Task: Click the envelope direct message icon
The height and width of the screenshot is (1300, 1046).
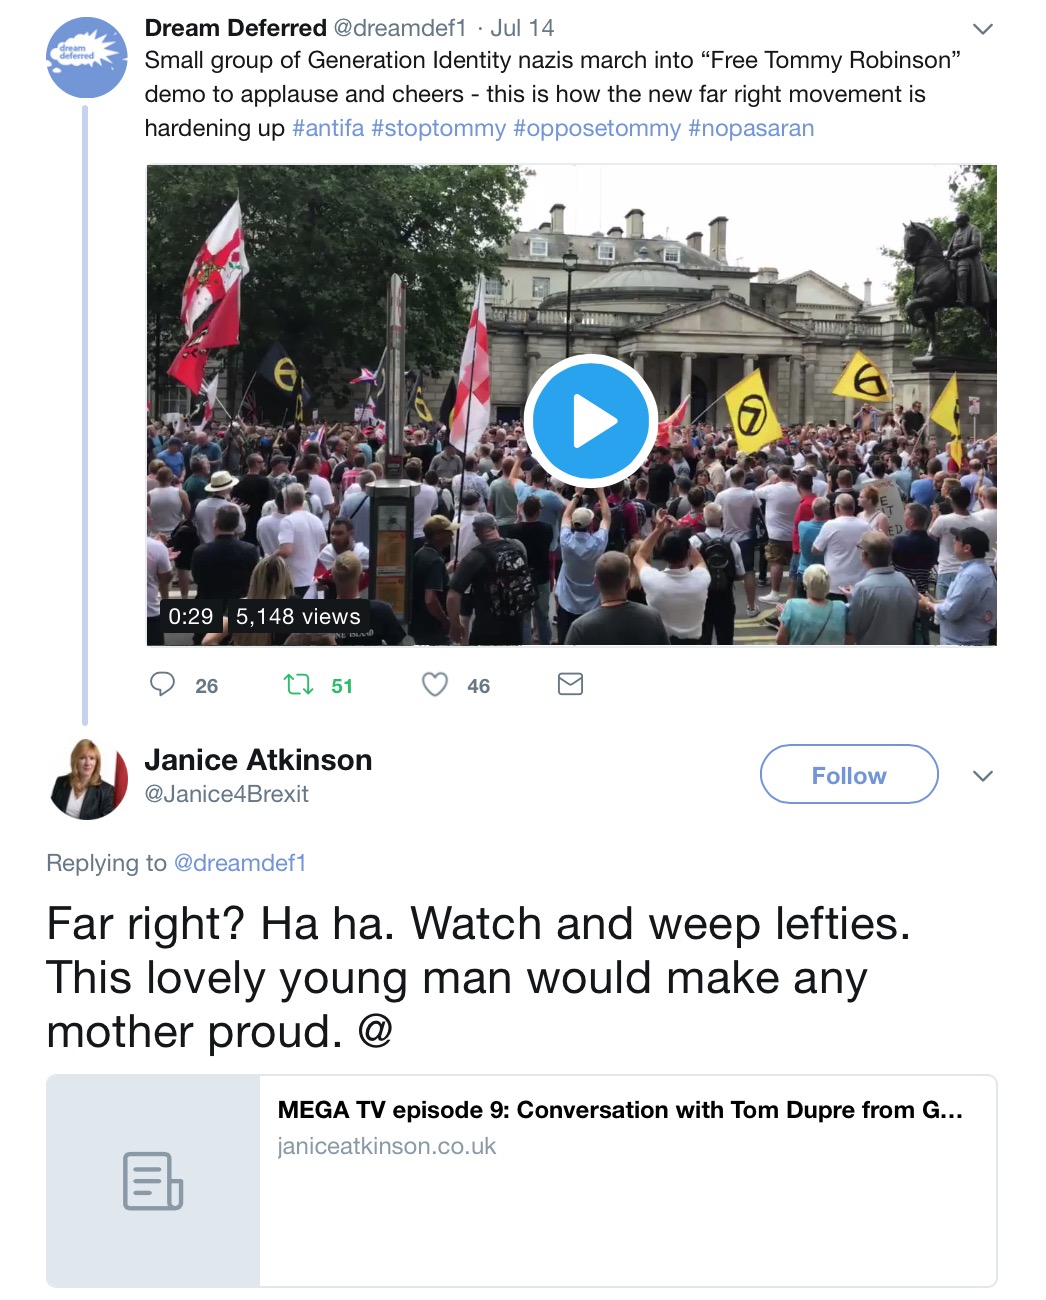Action: [570, 684]
